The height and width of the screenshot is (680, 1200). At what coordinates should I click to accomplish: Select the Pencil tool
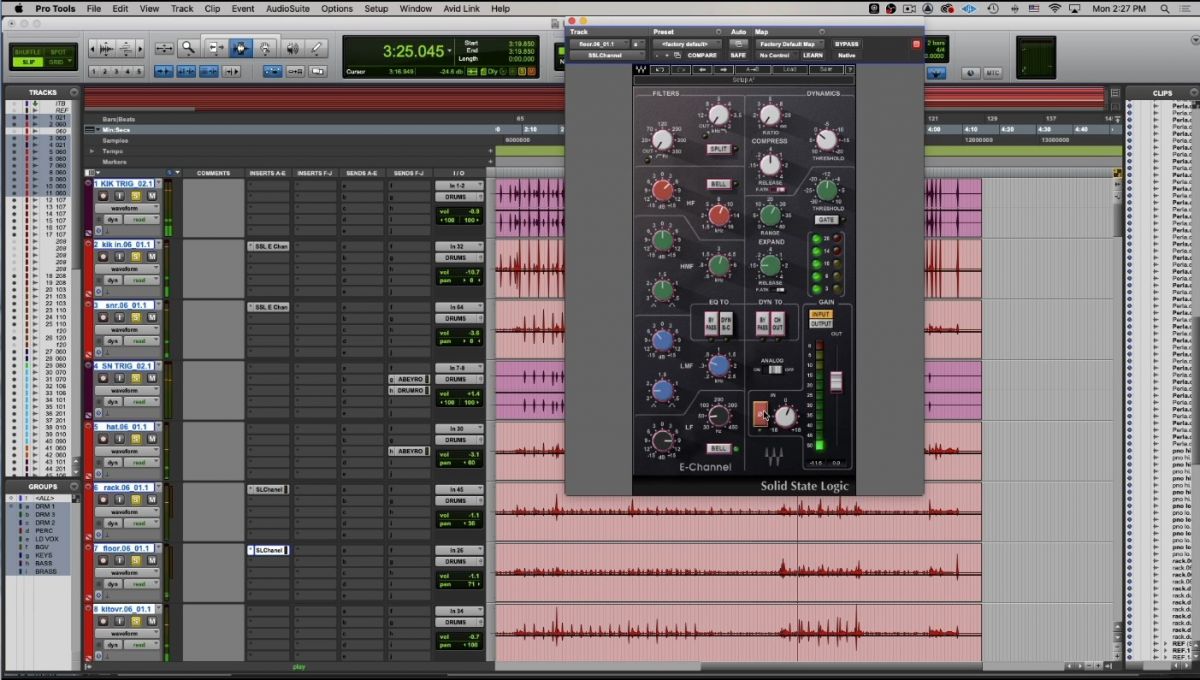(x=316, y=48)
